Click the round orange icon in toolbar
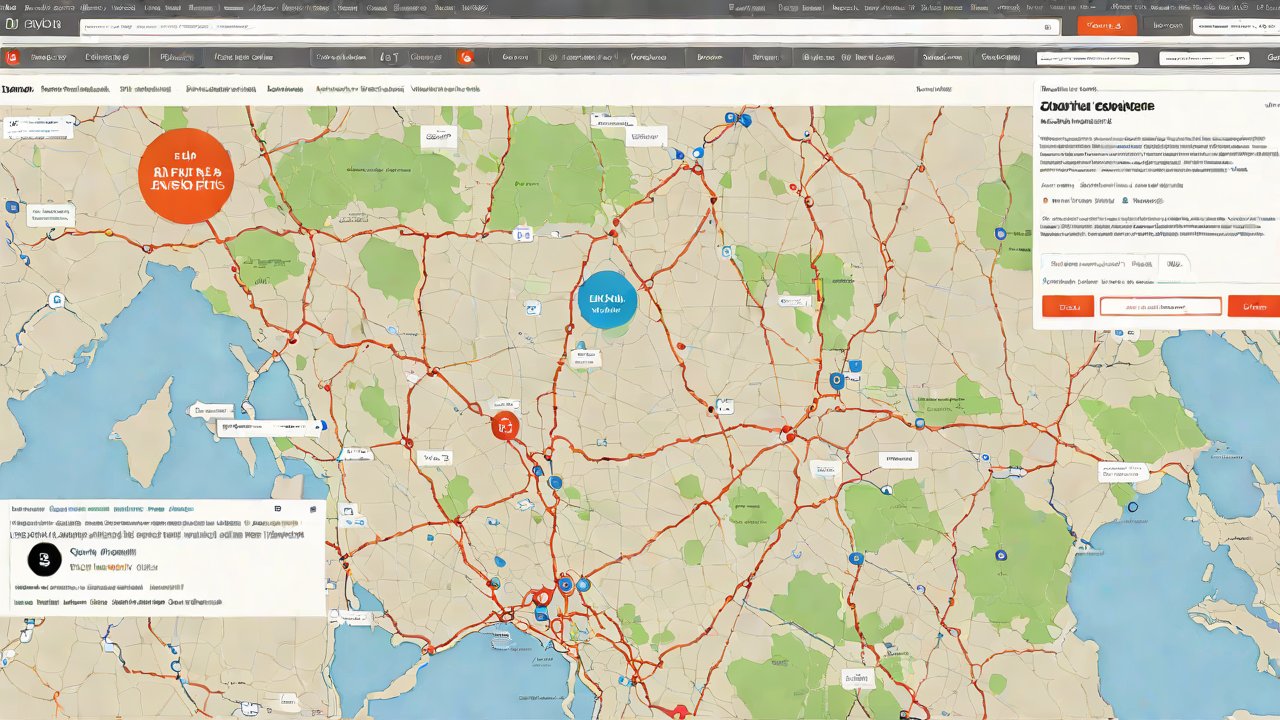Screen dimensions: 1280x720 point(465,57)
